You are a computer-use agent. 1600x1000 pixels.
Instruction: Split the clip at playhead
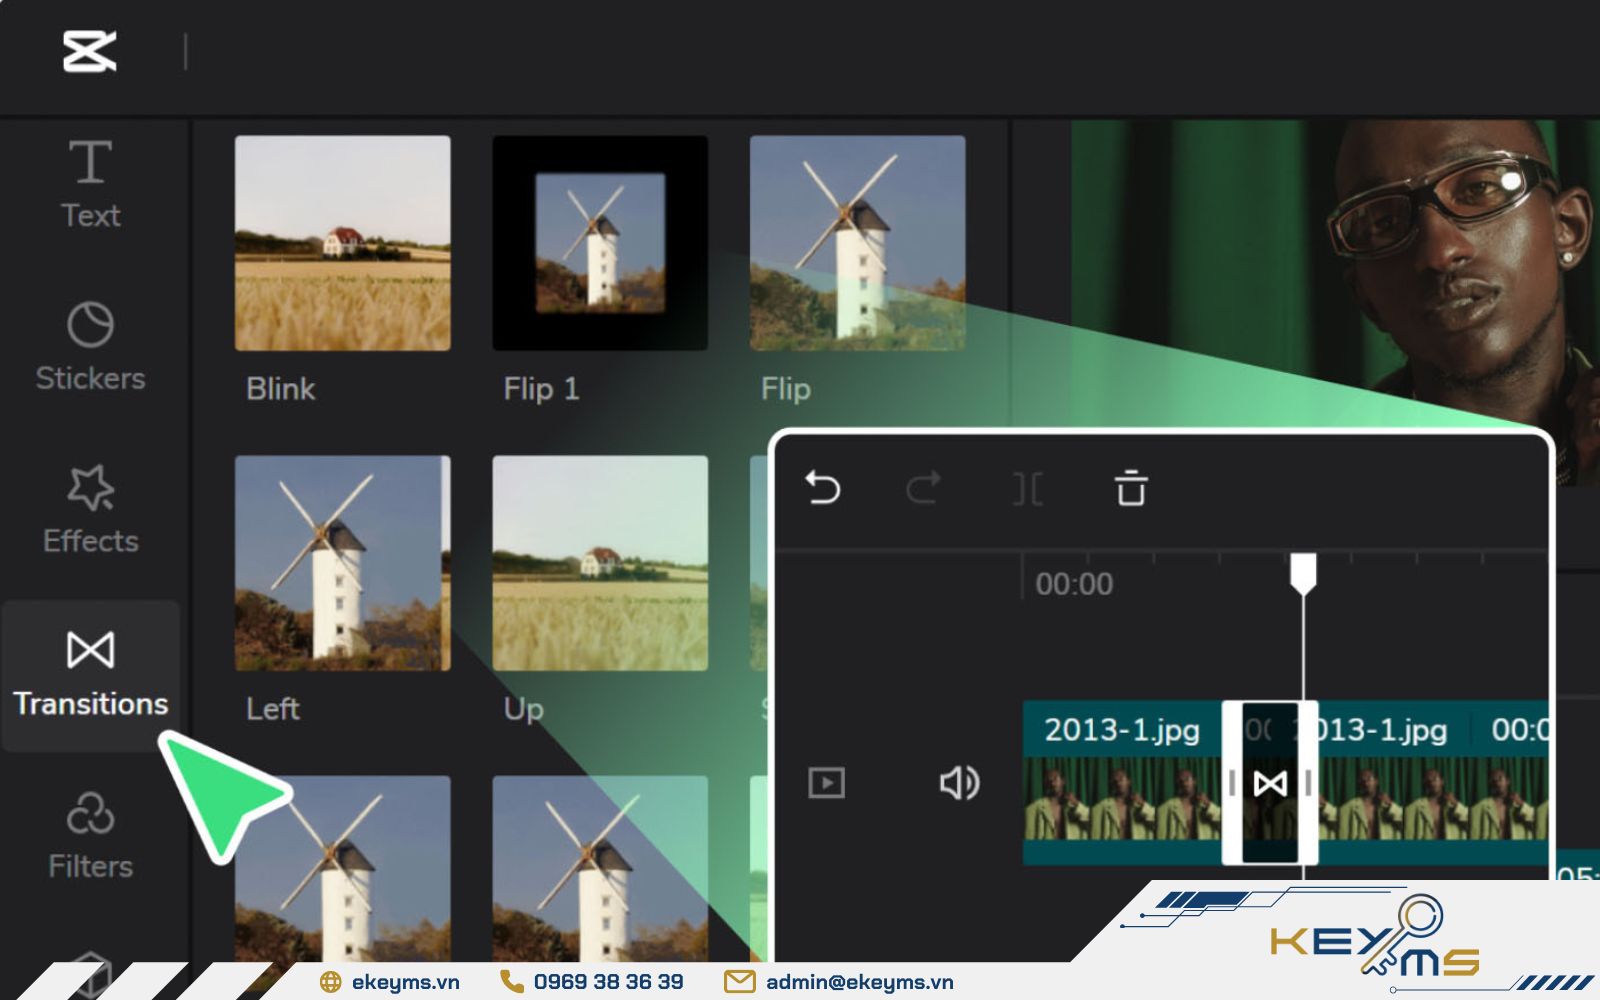tap(1027, 489)
